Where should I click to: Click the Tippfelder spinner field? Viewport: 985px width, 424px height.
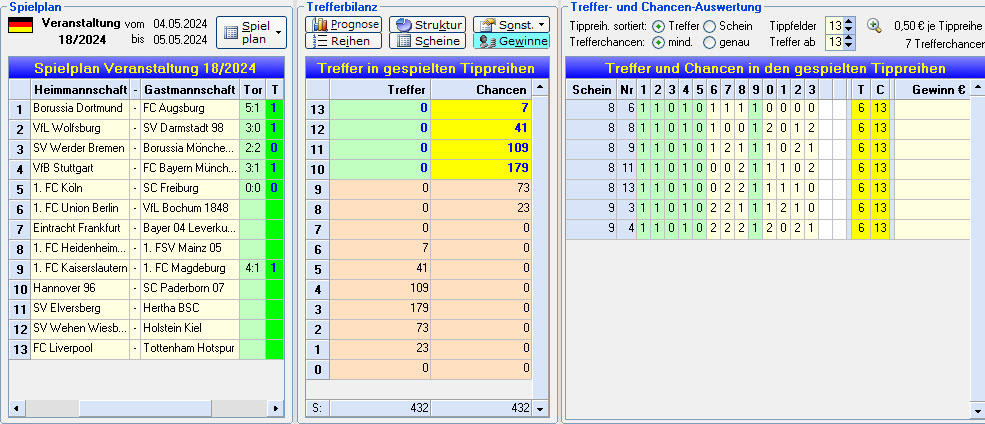(x=835, y=26)
